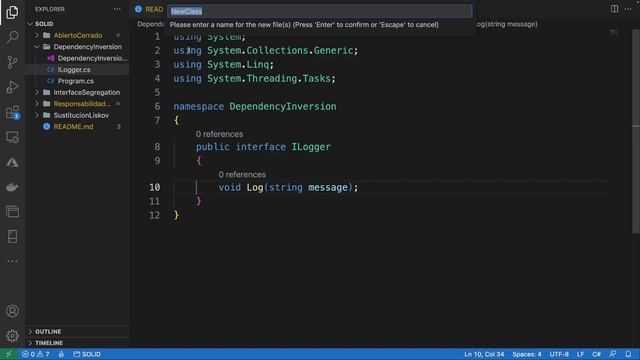Open the editor More Actions ellipsis
Screen dimensions: 640x360
click(x=628, y=9)
